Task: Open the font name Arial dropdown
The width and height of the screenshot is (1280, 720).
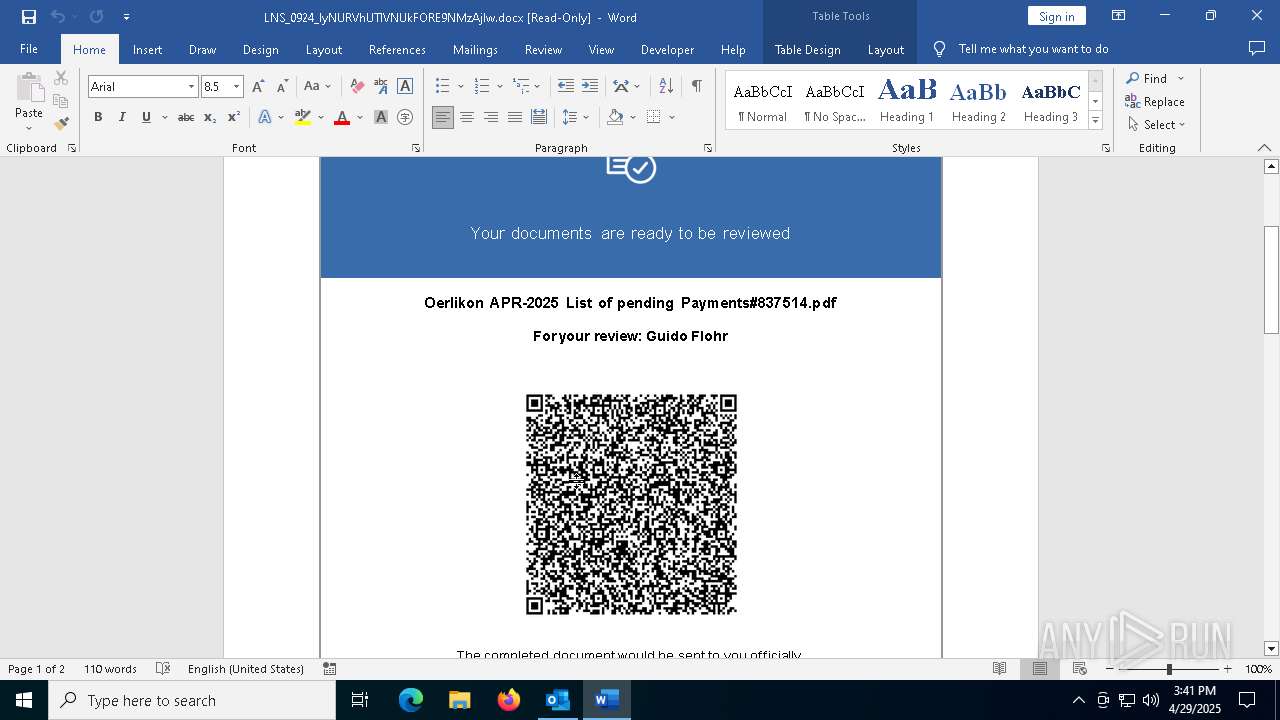Action: pos(191,87)
